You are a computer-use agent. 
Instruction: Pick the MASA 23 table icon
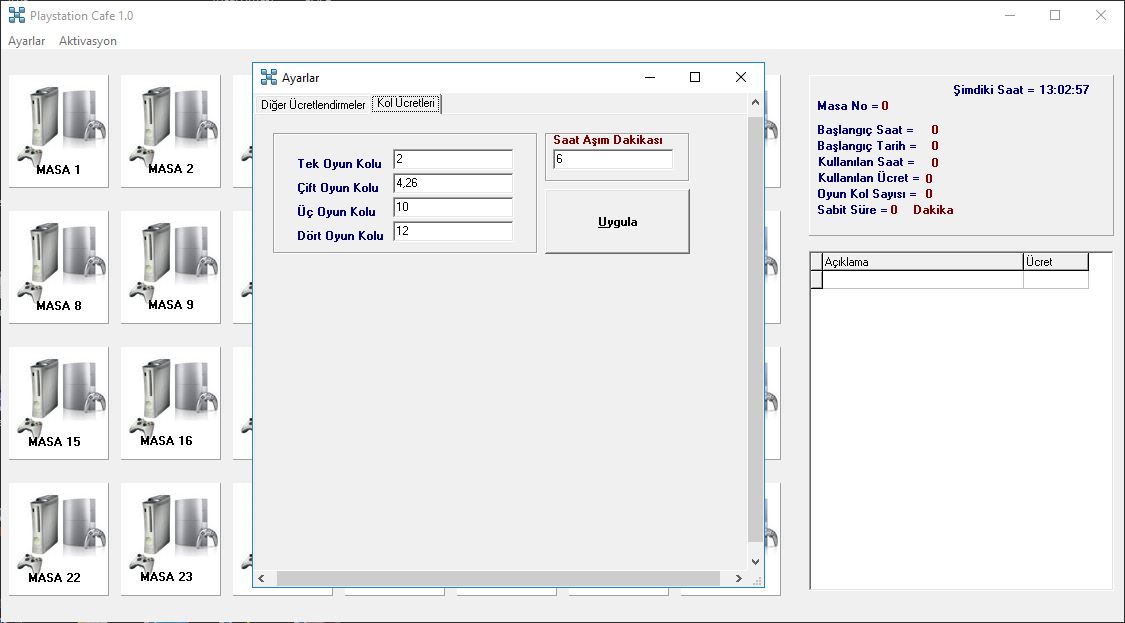[x=171, y=539]
